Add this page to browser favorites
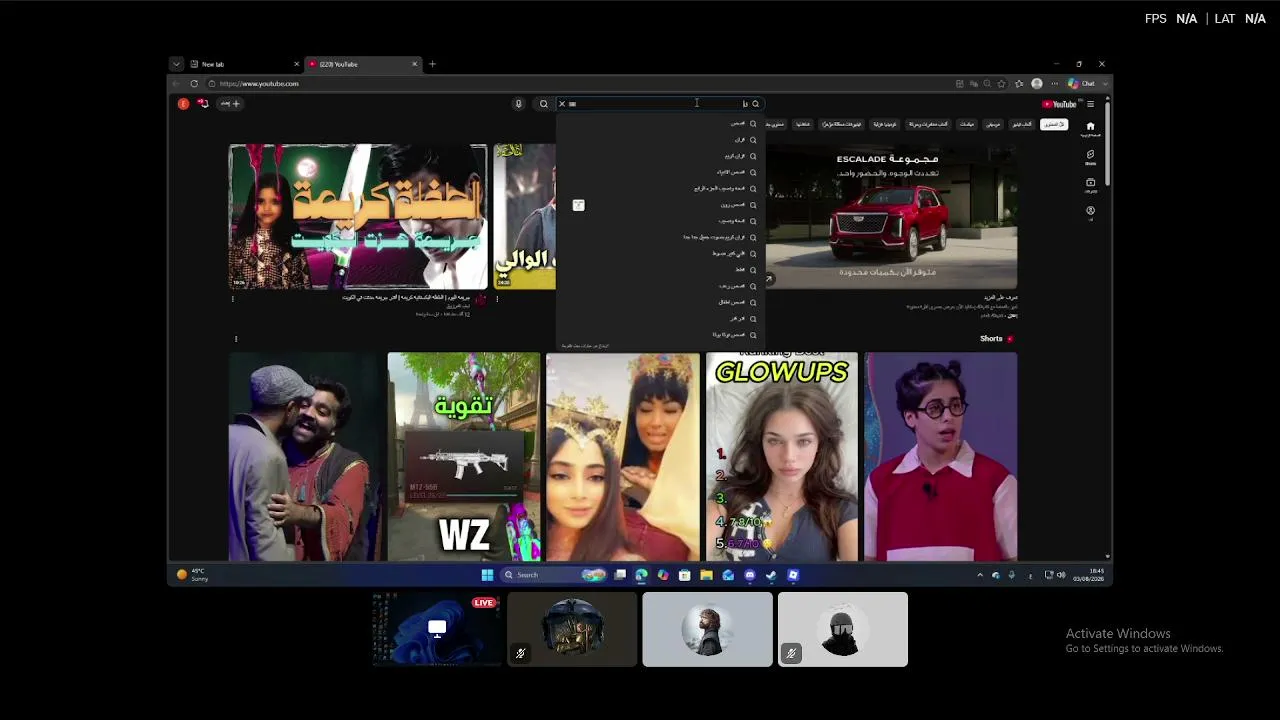Viewport: 1280px width, 720px height. [x=1002, y=84]
